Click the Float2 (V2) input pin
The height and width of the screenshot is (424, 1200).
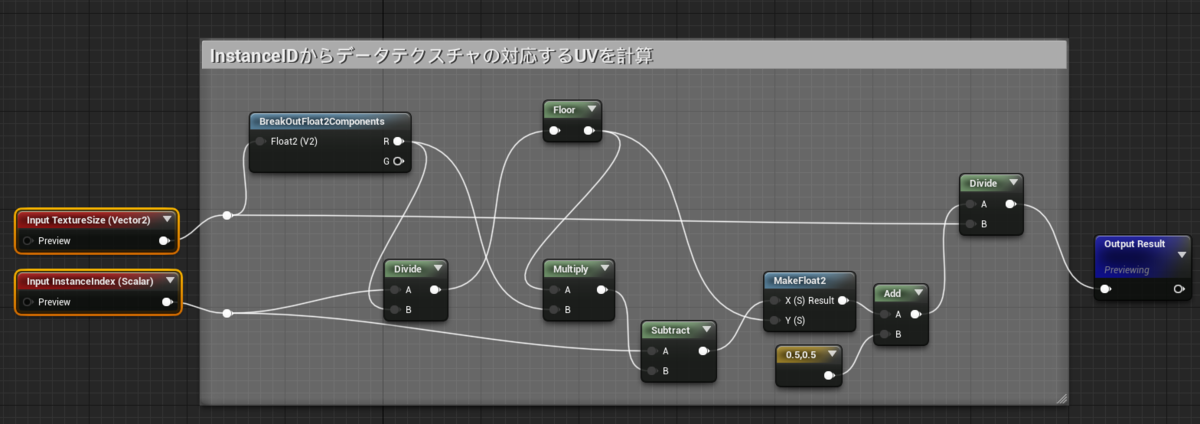pos(260,142)
